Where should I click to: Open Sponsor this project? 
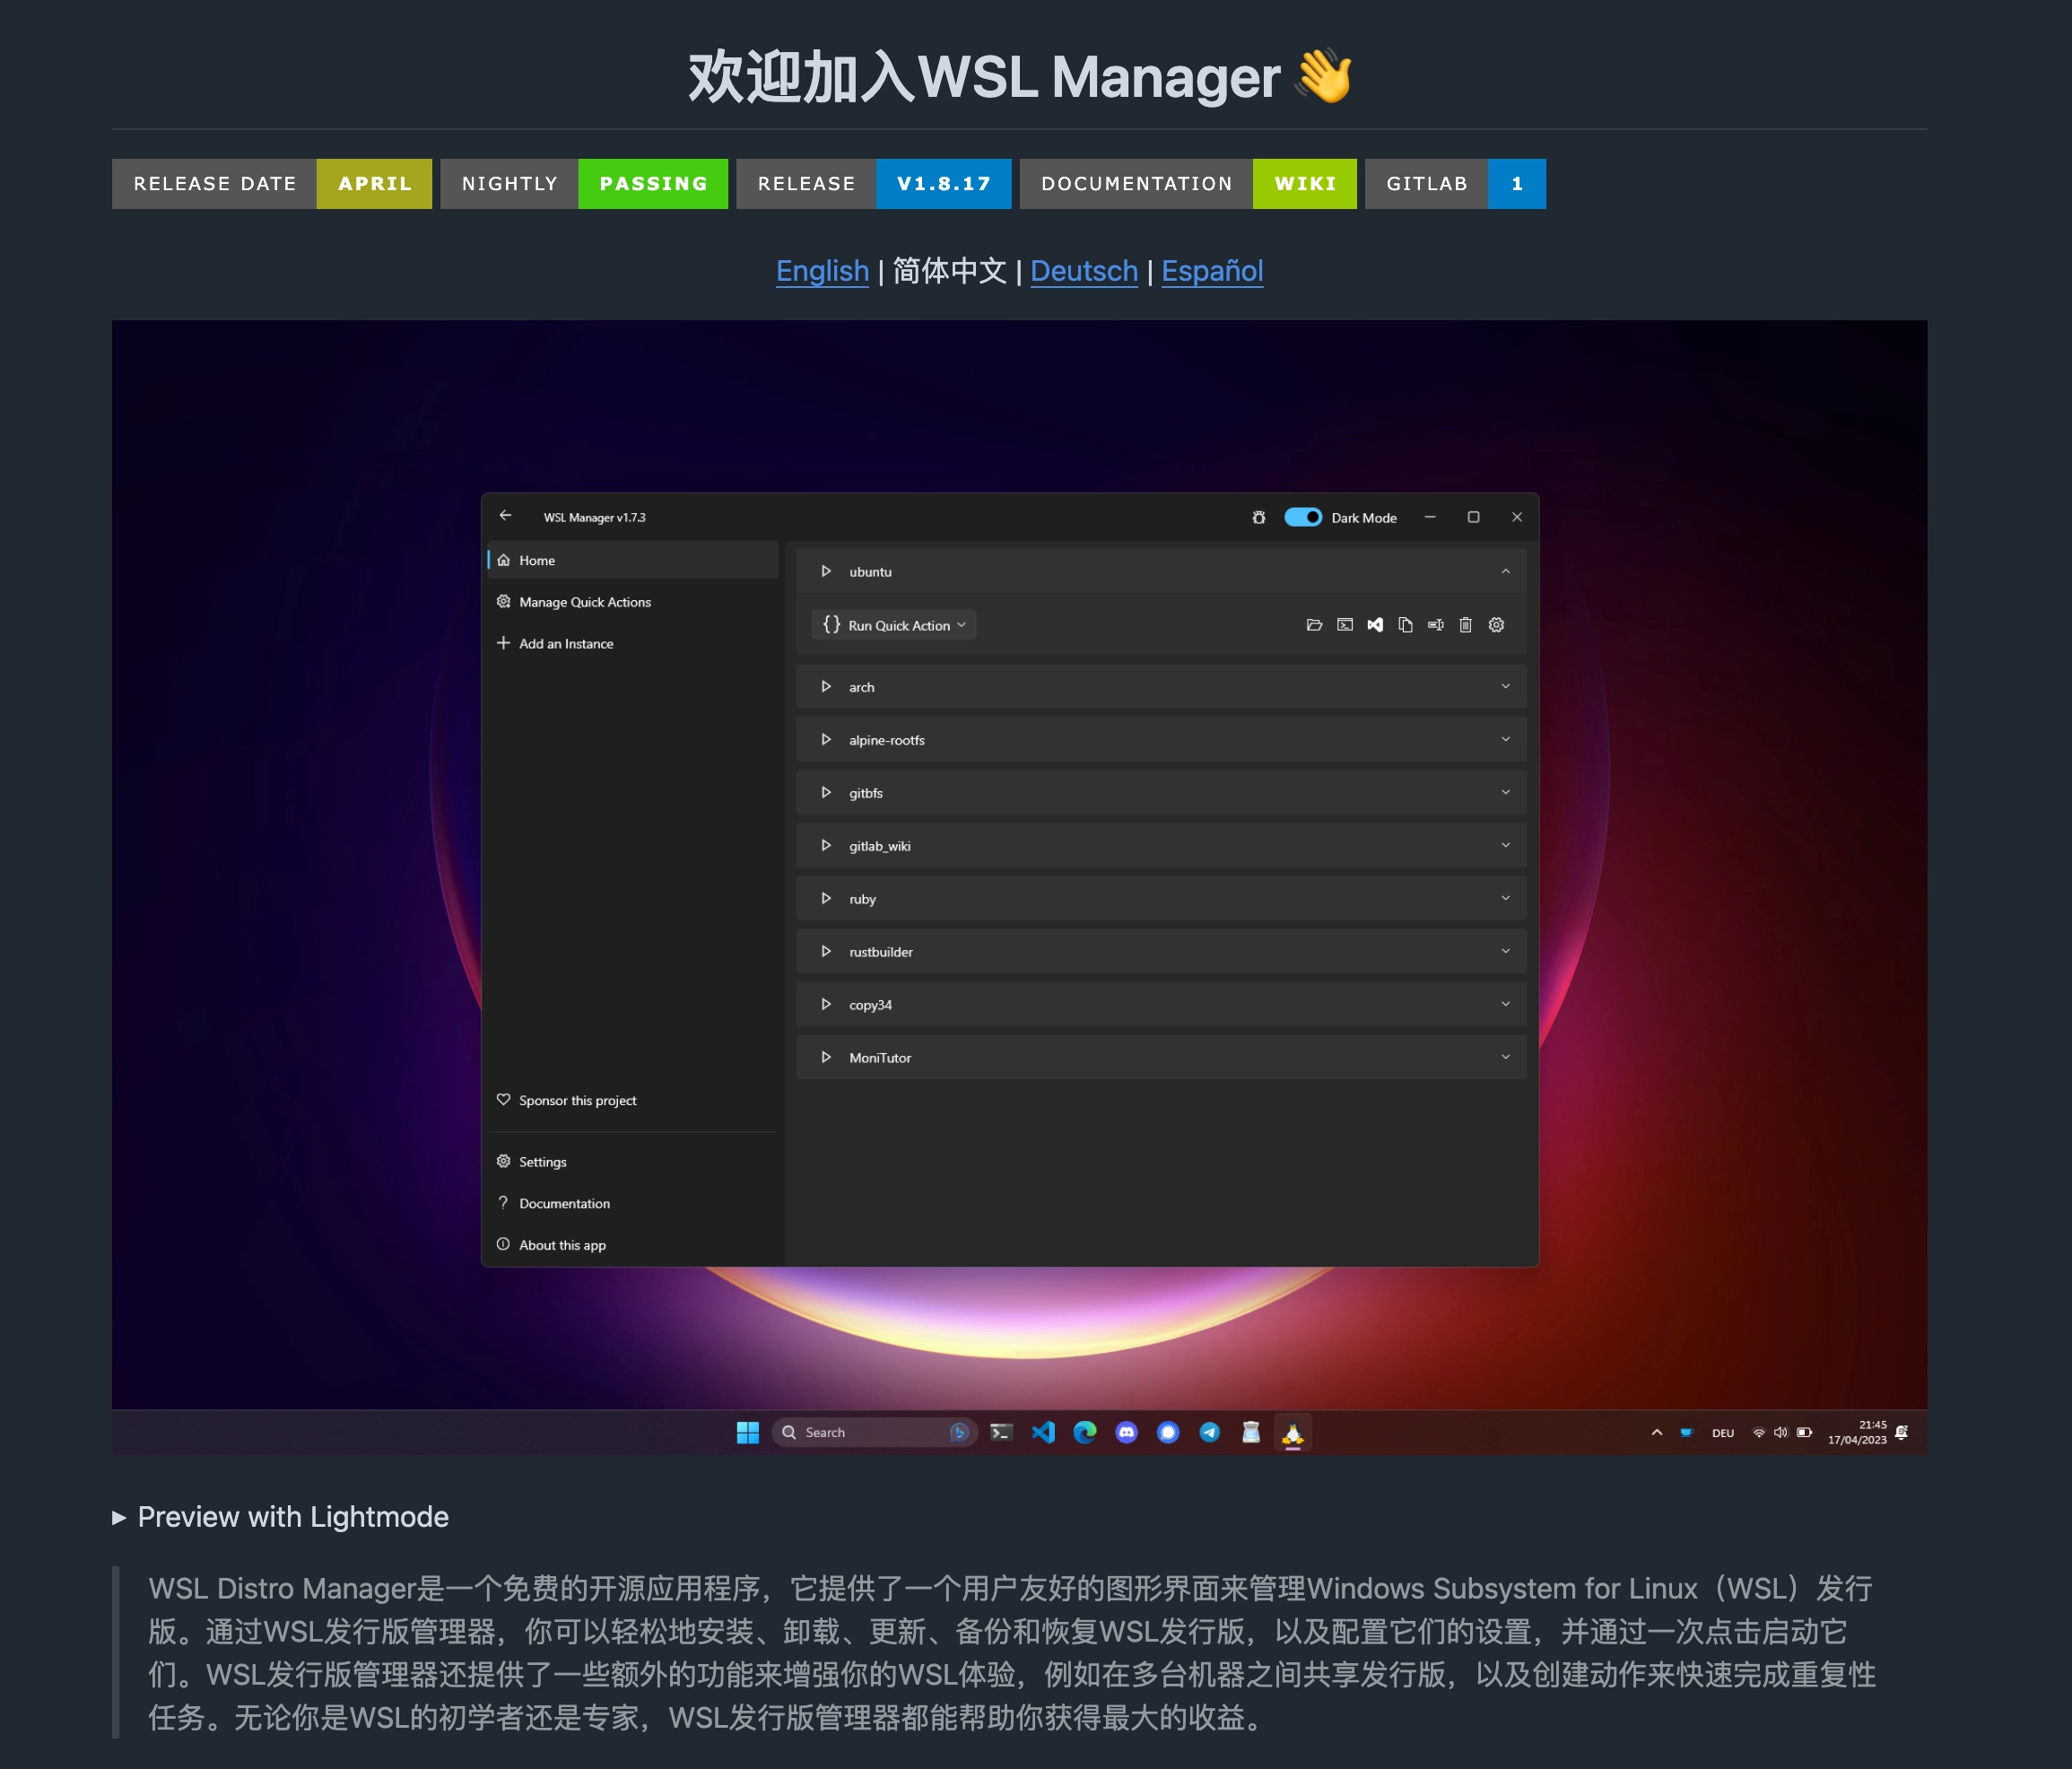632,1100
